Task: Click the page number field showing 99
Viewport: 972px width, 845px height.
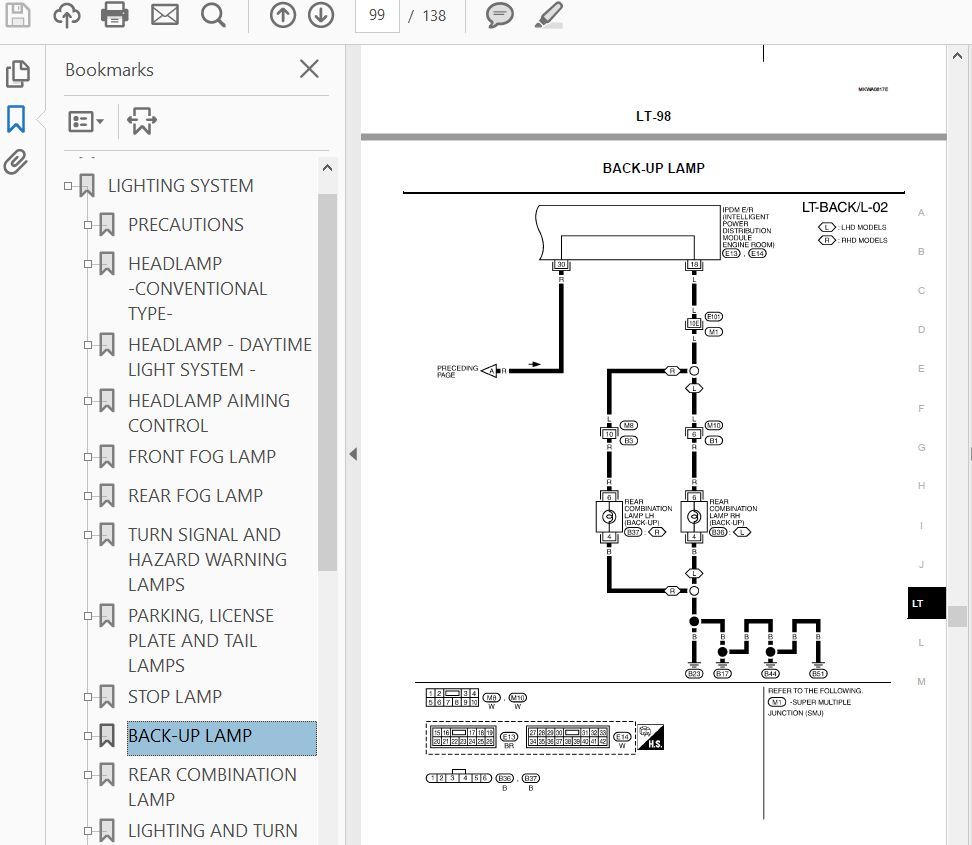Action: [x=377, y=15]
